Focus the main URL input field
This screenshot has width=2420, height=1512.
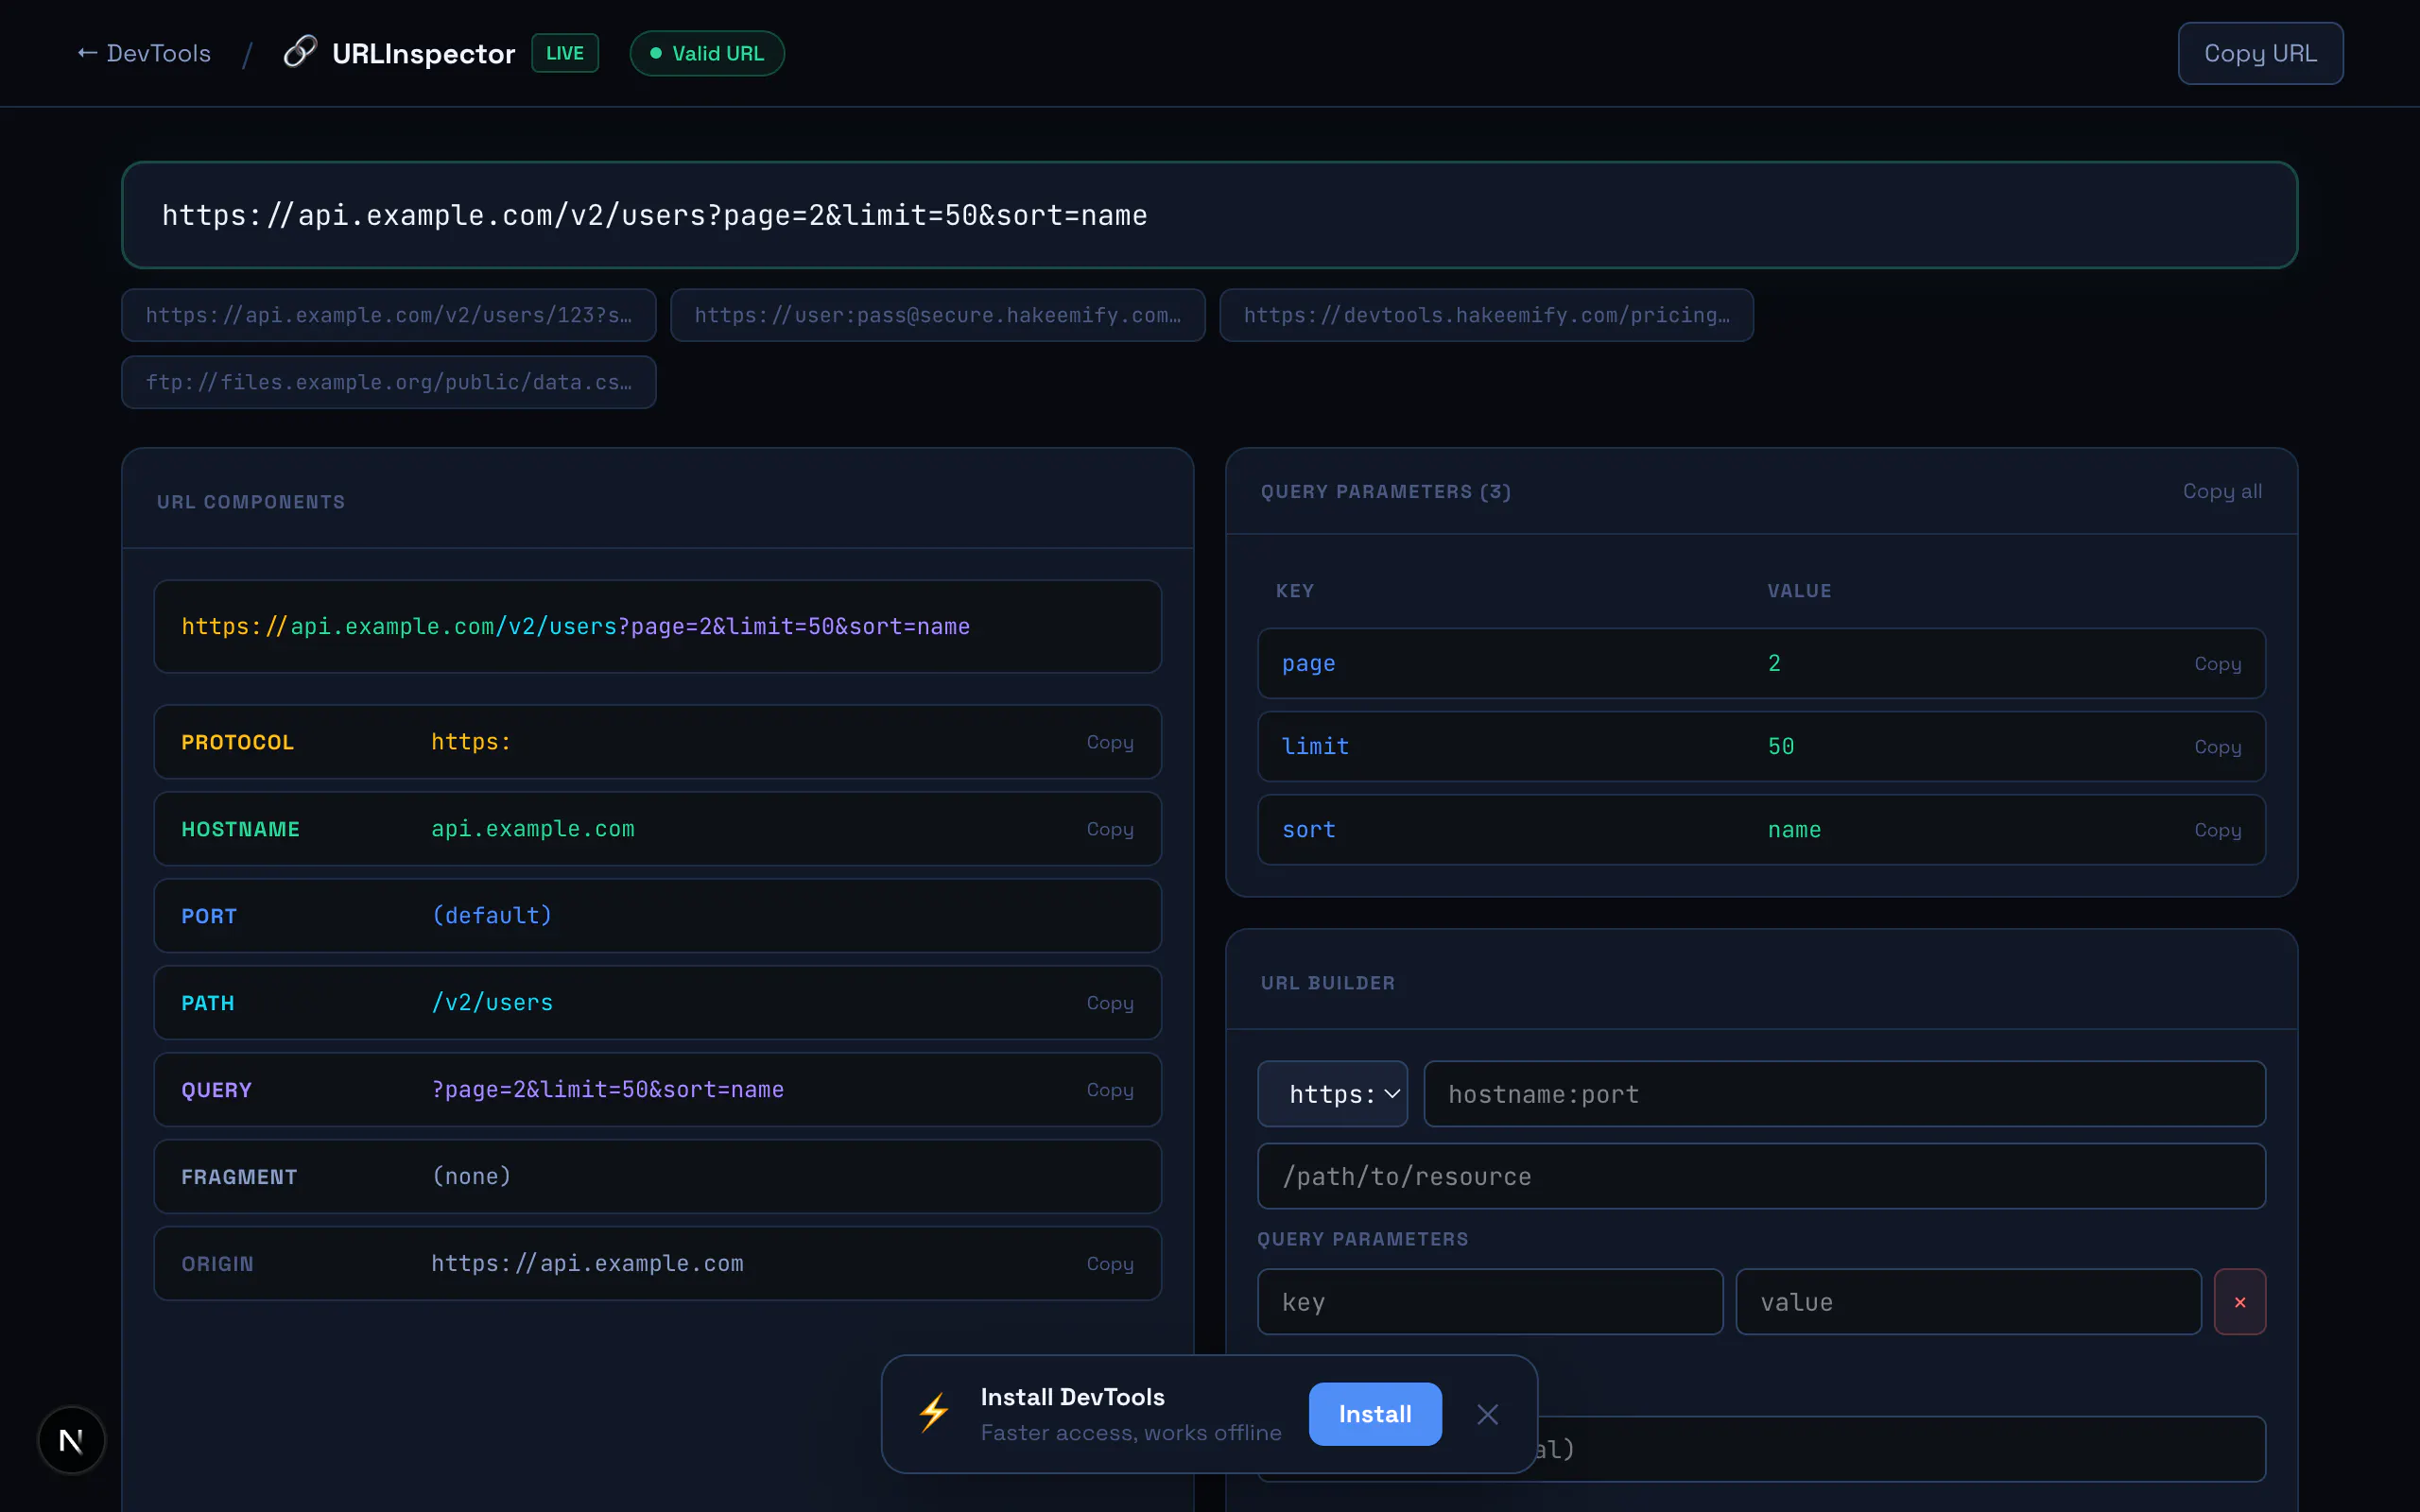point(1209,215)
